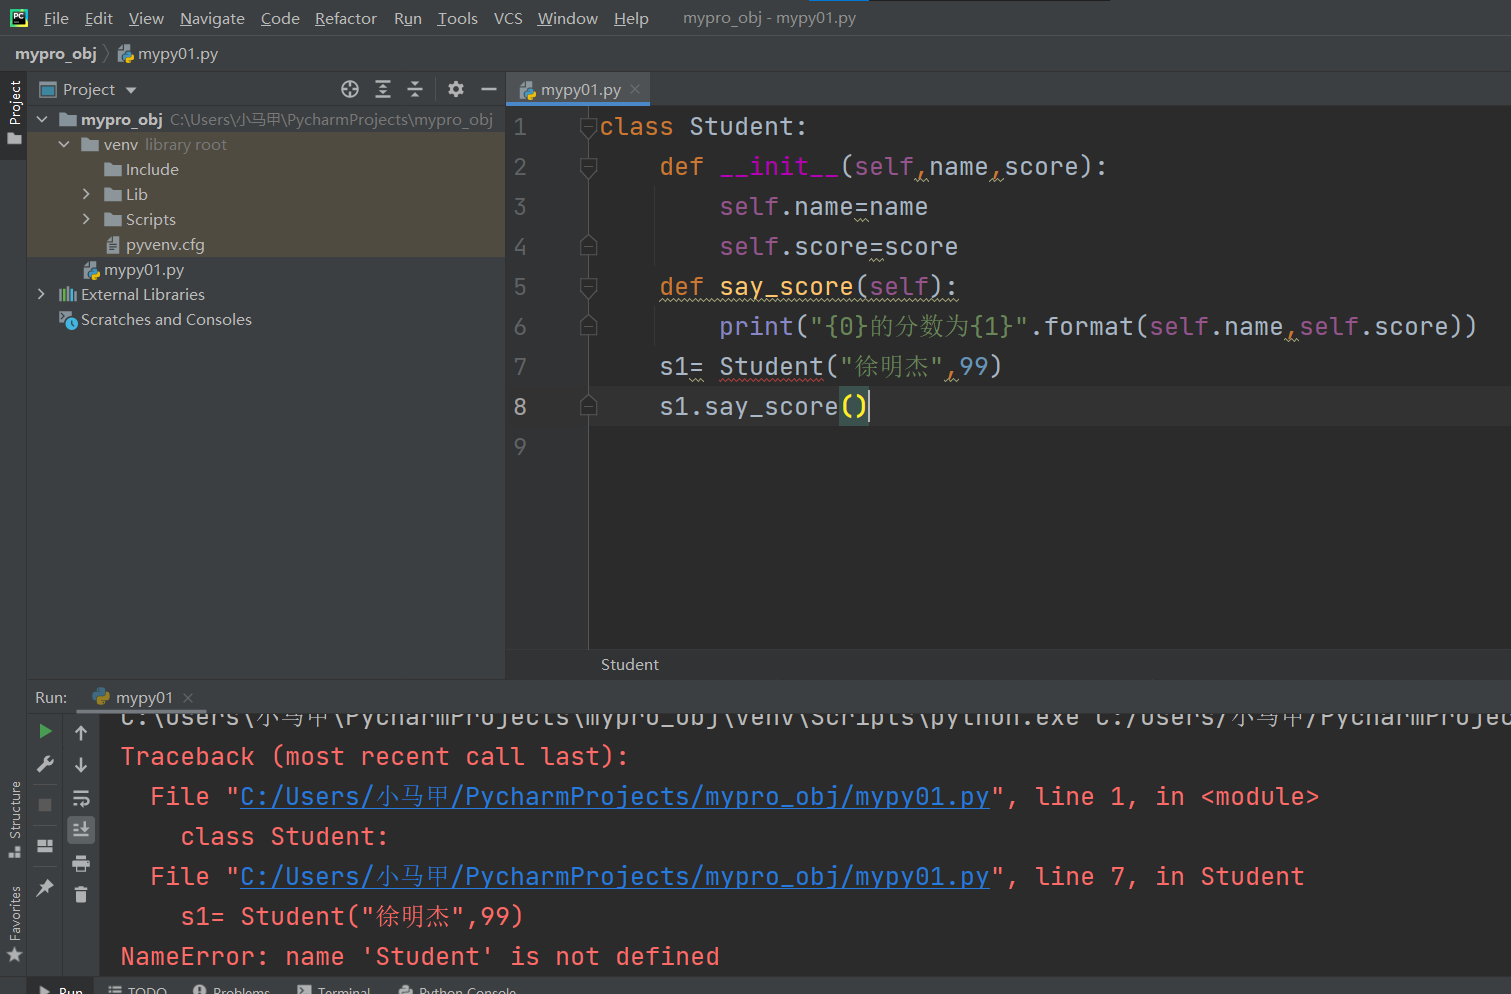The image size is (1511, 994).
Task: Click the Student breadcrumb below the editor
Action: click(630, 664)
